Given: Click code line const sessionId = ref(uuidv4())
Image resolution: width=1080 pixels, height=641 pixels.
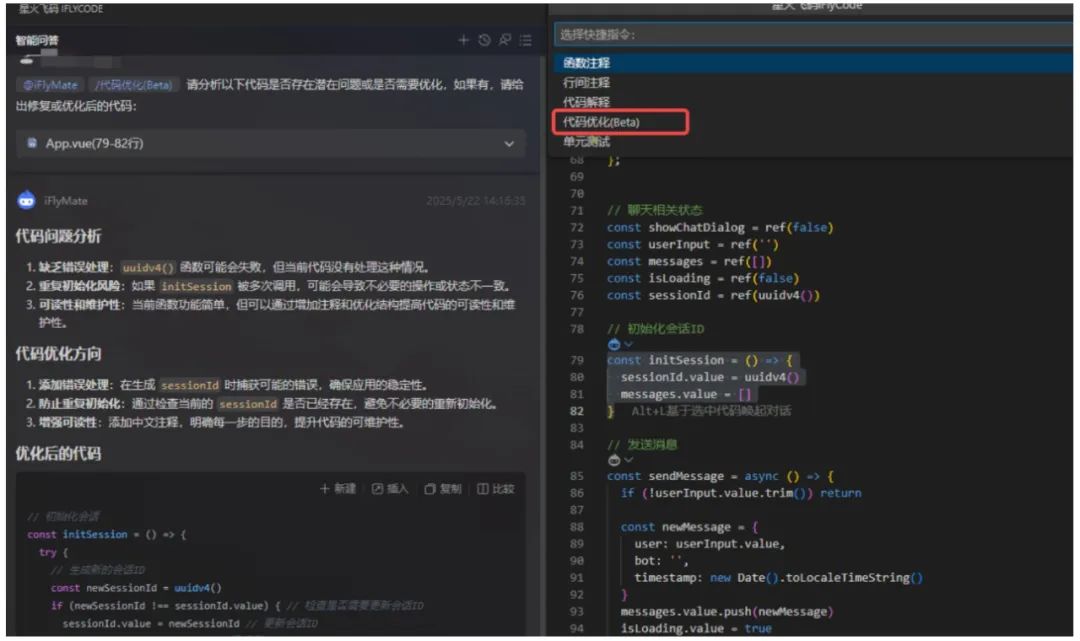Looking at the screenshot, I should tap(713, 295).
